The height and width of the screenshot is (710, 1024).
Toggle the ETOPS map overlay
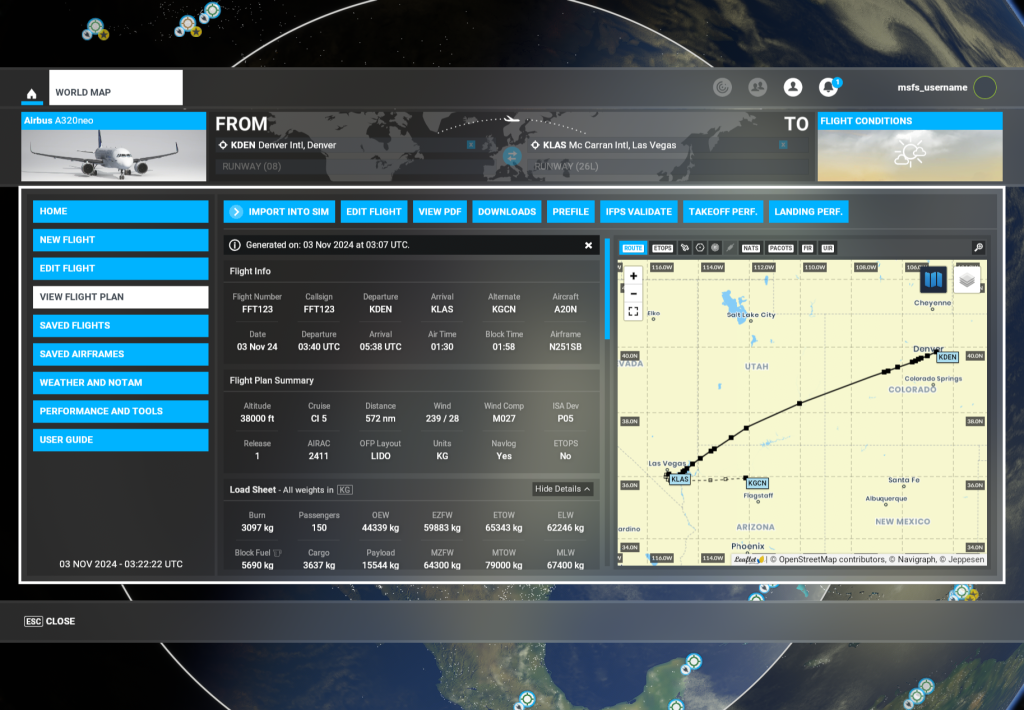point(662,248)
